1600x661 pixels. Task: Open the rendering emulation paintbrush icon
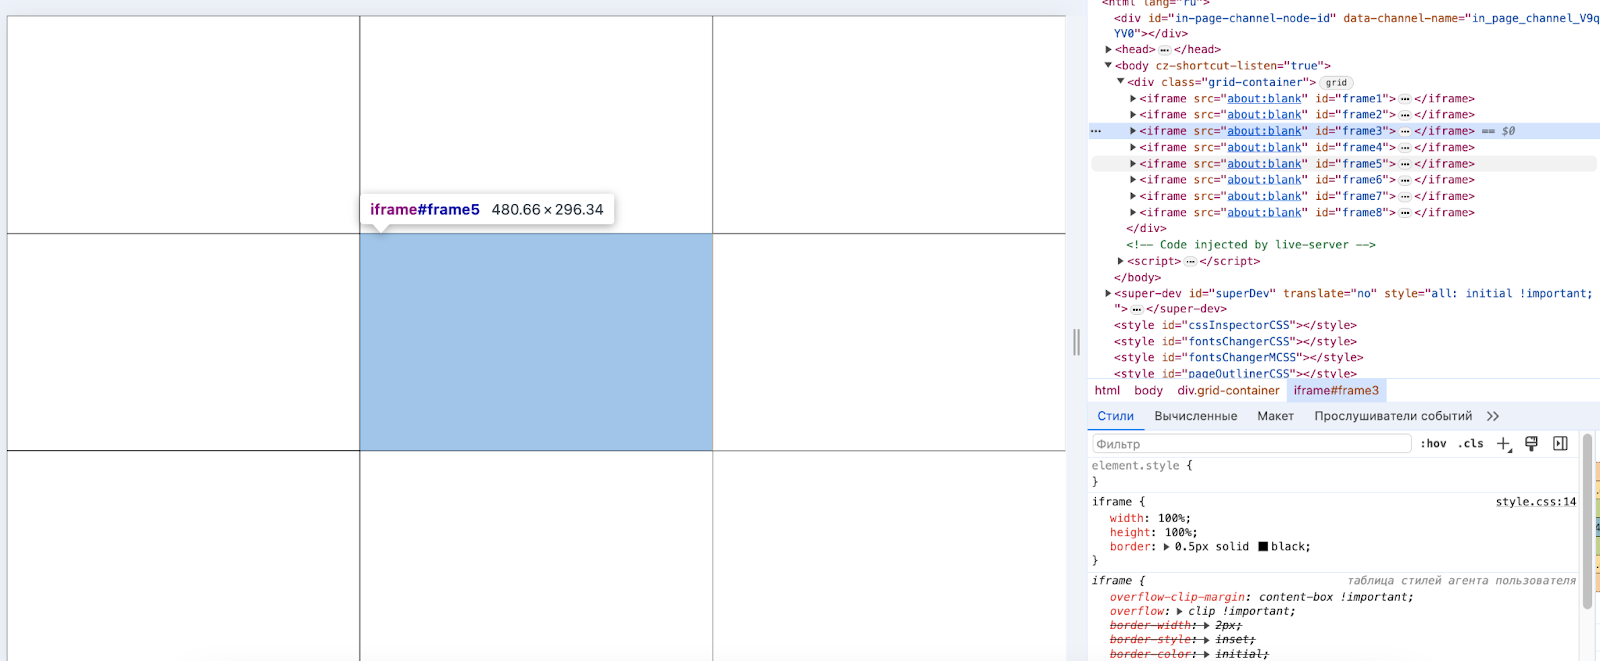[x=1531, y=444]
